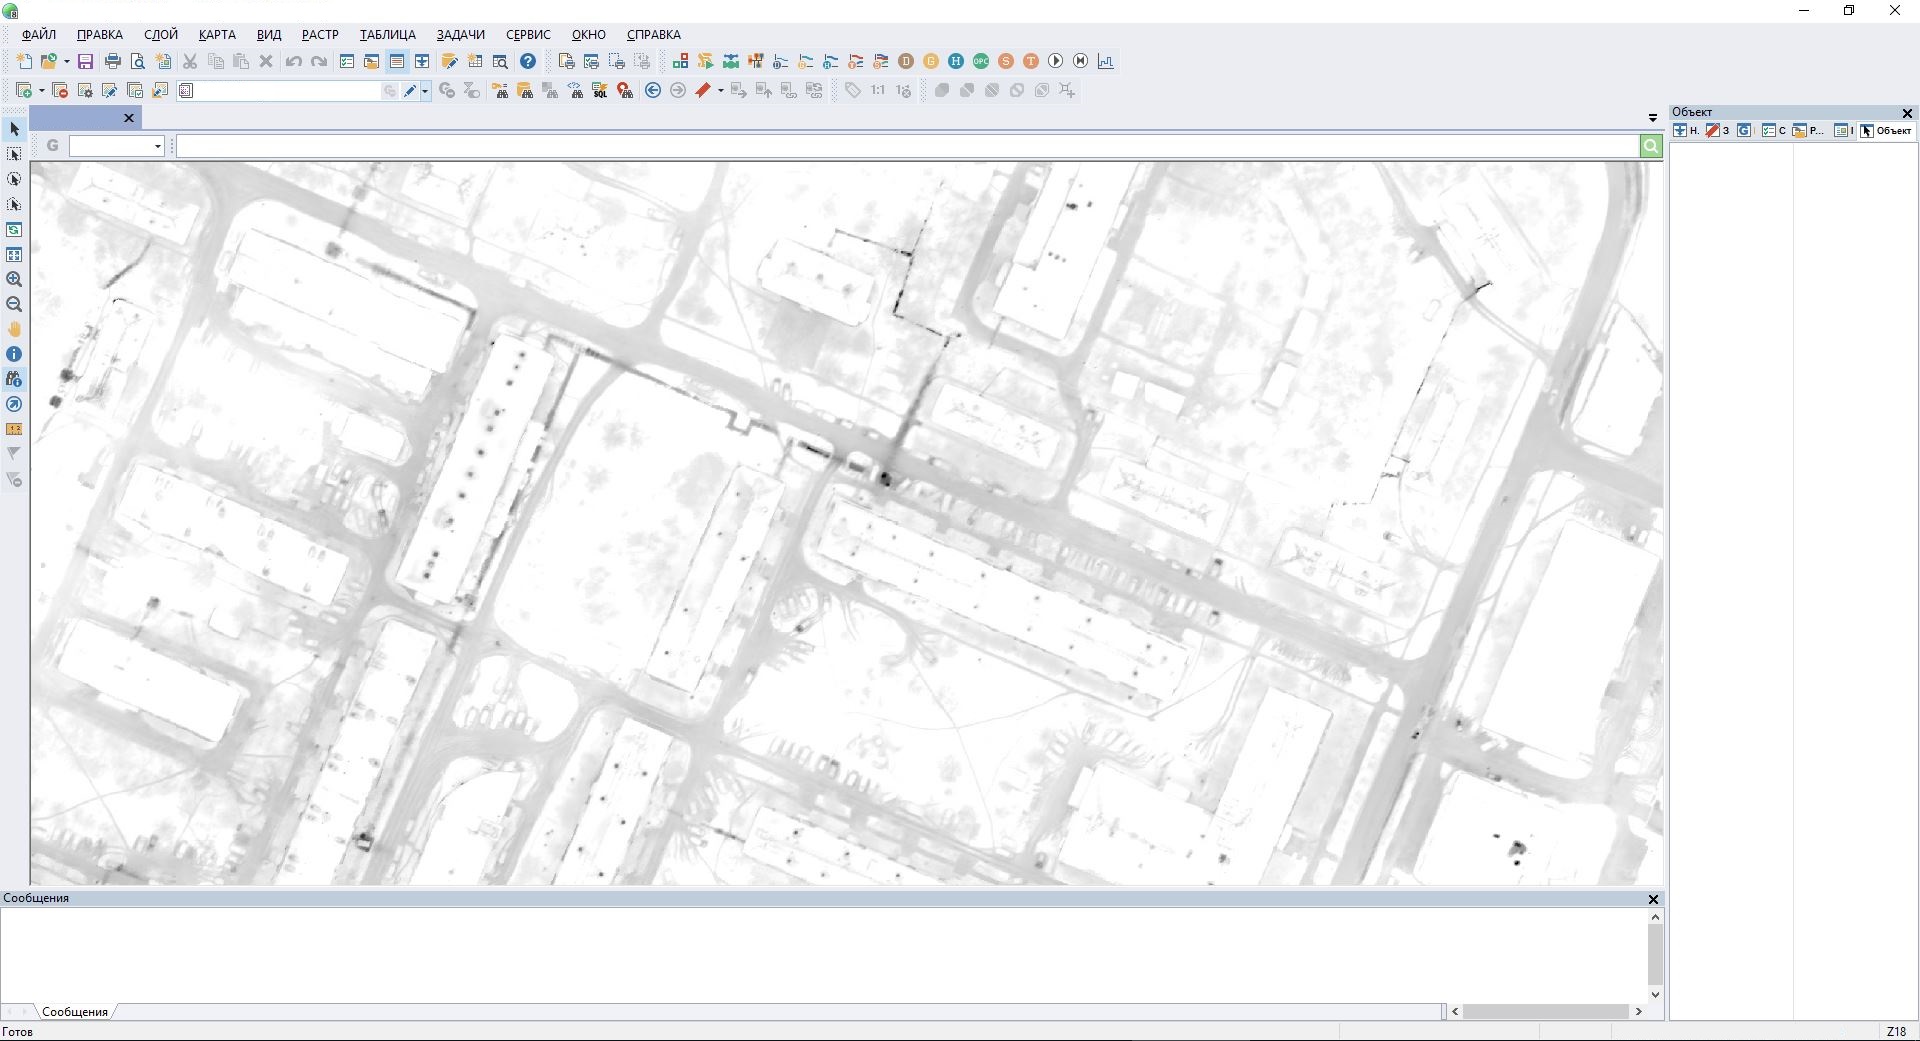Click the green search button
The width and height of the screenshot is (1920, 1041).
point(1650,147)
